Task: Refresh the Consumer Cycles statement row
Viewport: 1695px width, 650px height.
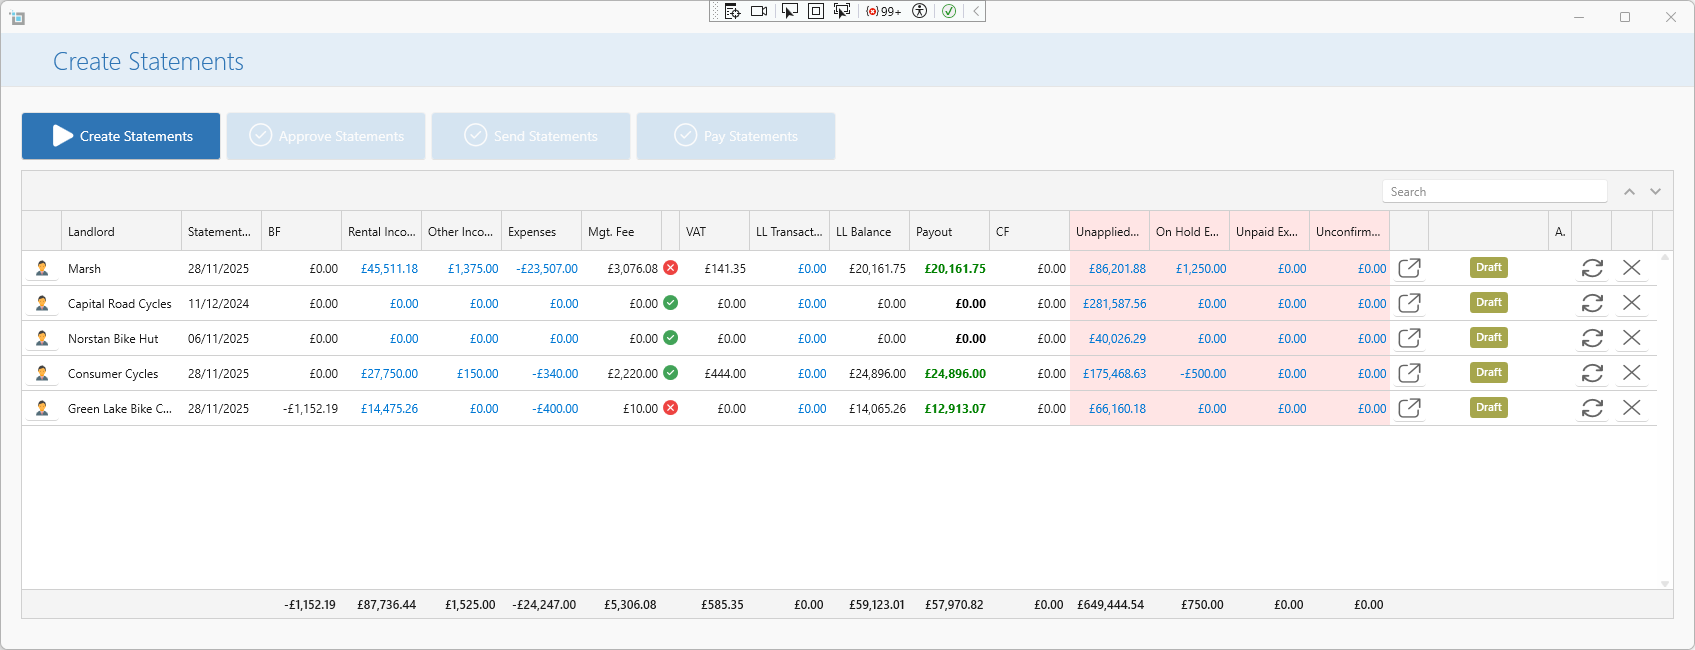Action: (x=1592, y=373)
